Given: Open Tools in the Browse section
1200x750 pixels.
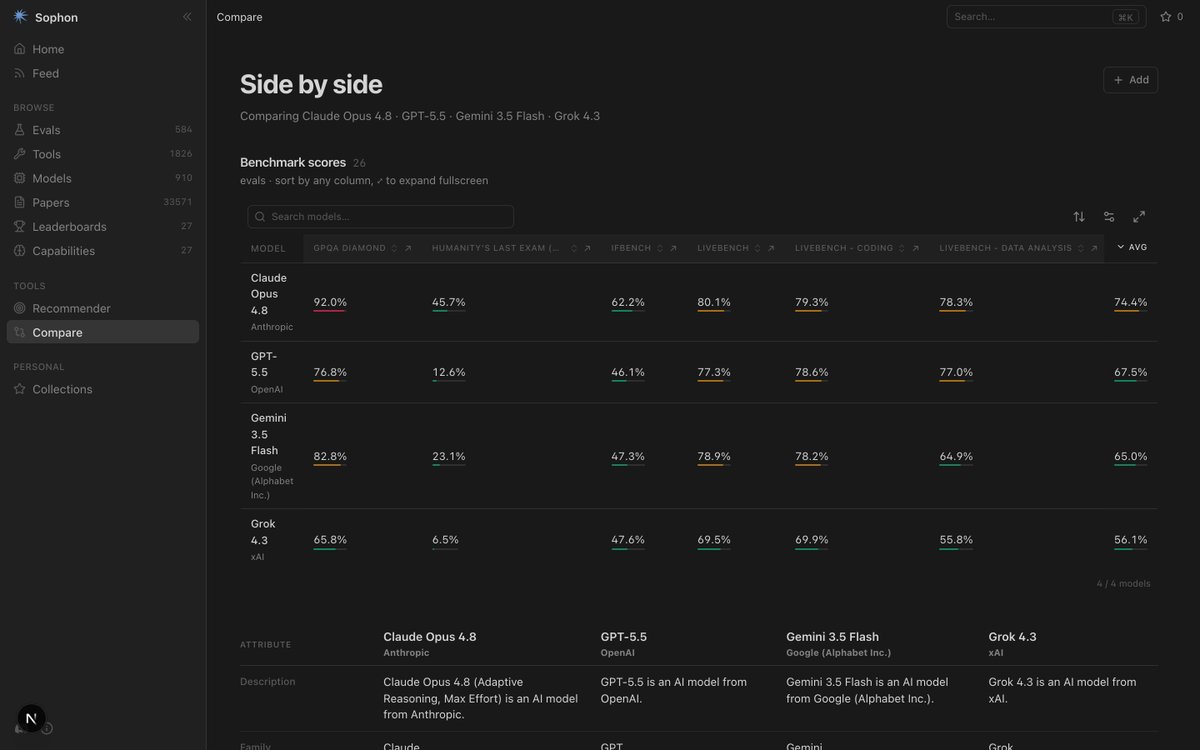Looking at the screenshot, I should coord(103,154).
